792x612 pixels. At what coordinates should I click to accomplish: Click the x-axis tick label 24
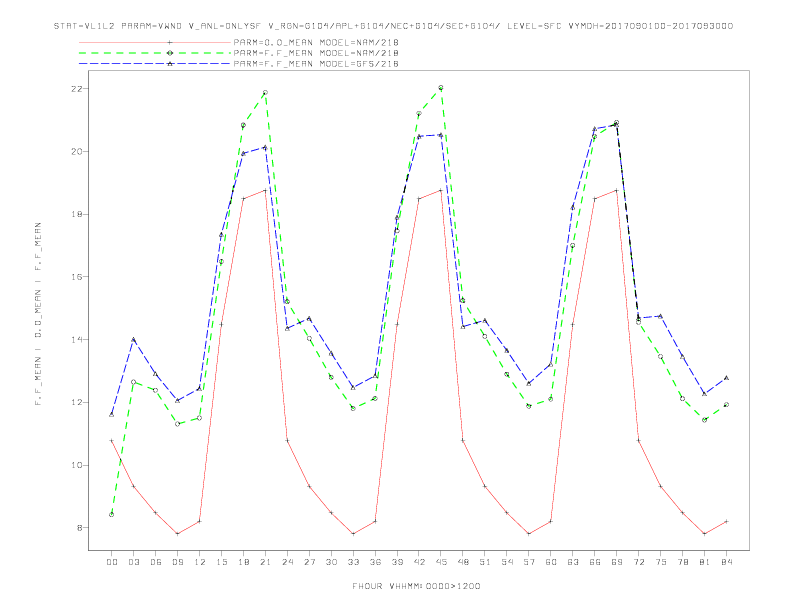(287, 562)
